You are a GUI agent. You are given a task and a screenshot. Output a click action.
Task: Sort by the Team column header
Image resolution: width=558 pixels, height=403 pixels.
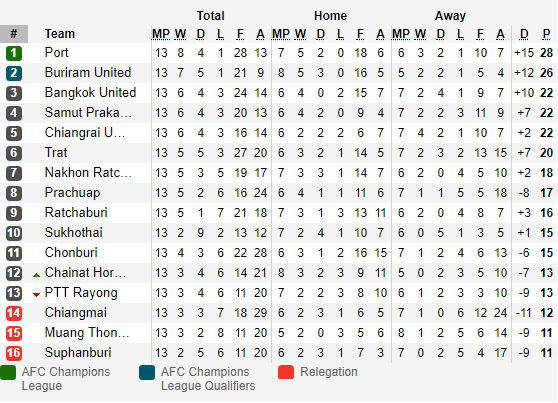tap(60, 34)
